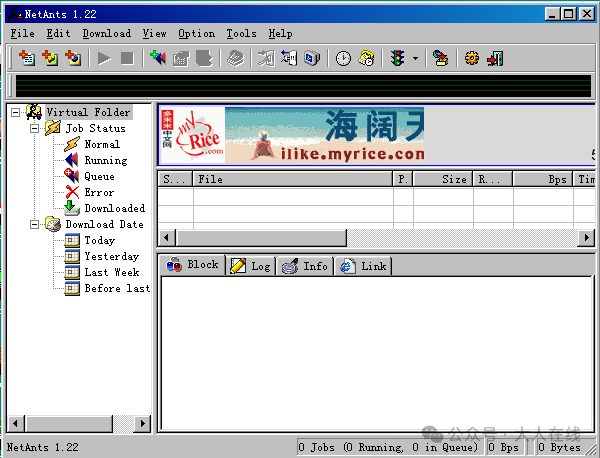Click the add to queue arrows icon
The width and height of the screenshot is (600, 458).
158,58
